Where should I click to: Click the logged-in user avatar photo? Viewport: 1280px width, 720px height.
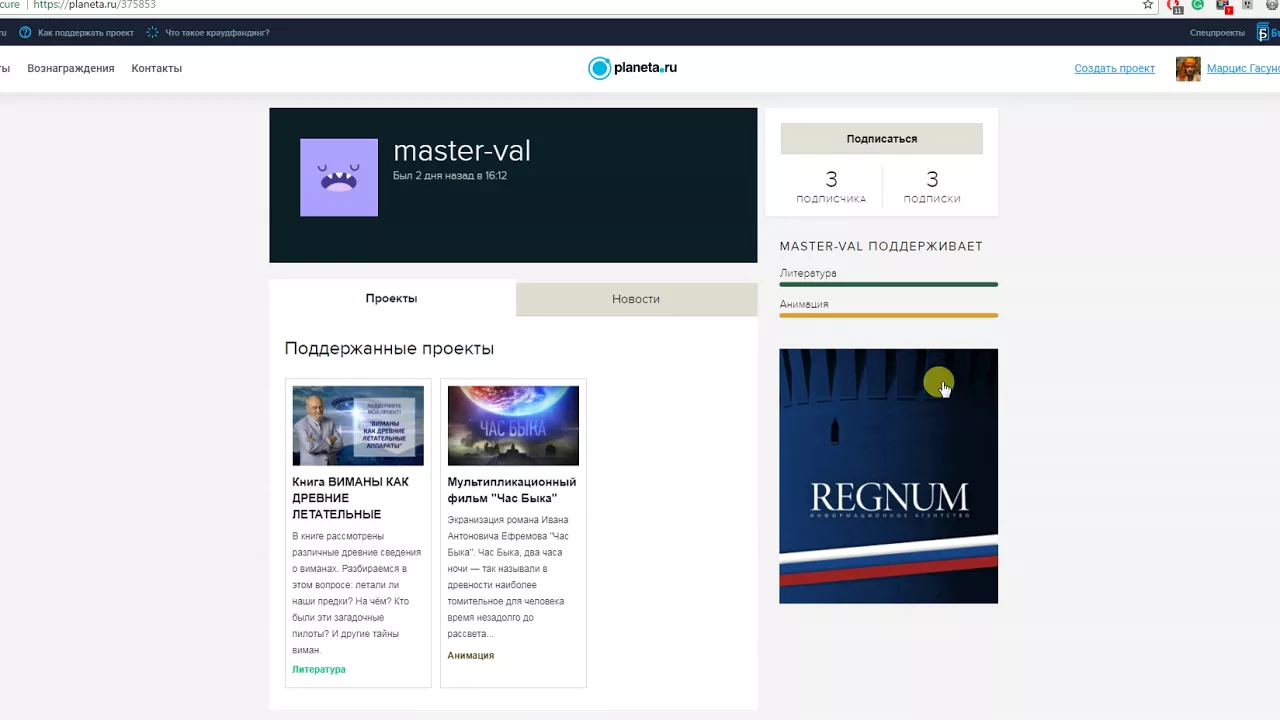tap(1188, 69)
